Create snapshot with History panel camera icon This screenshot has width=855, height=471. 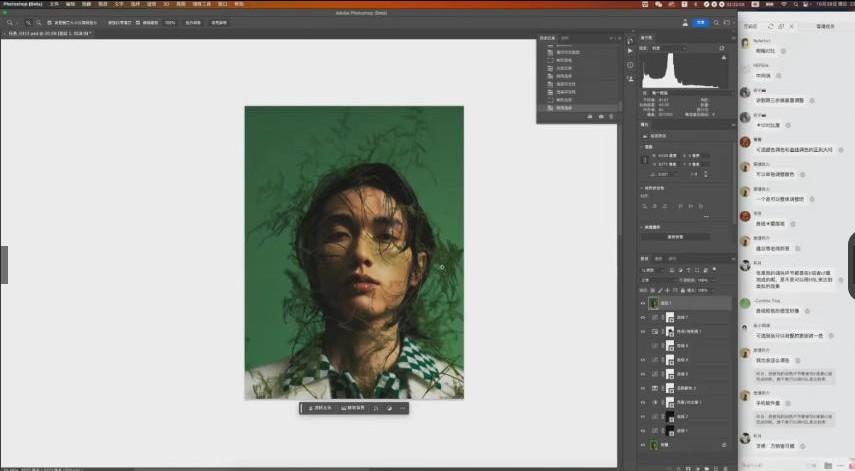(x=600, y=116)
